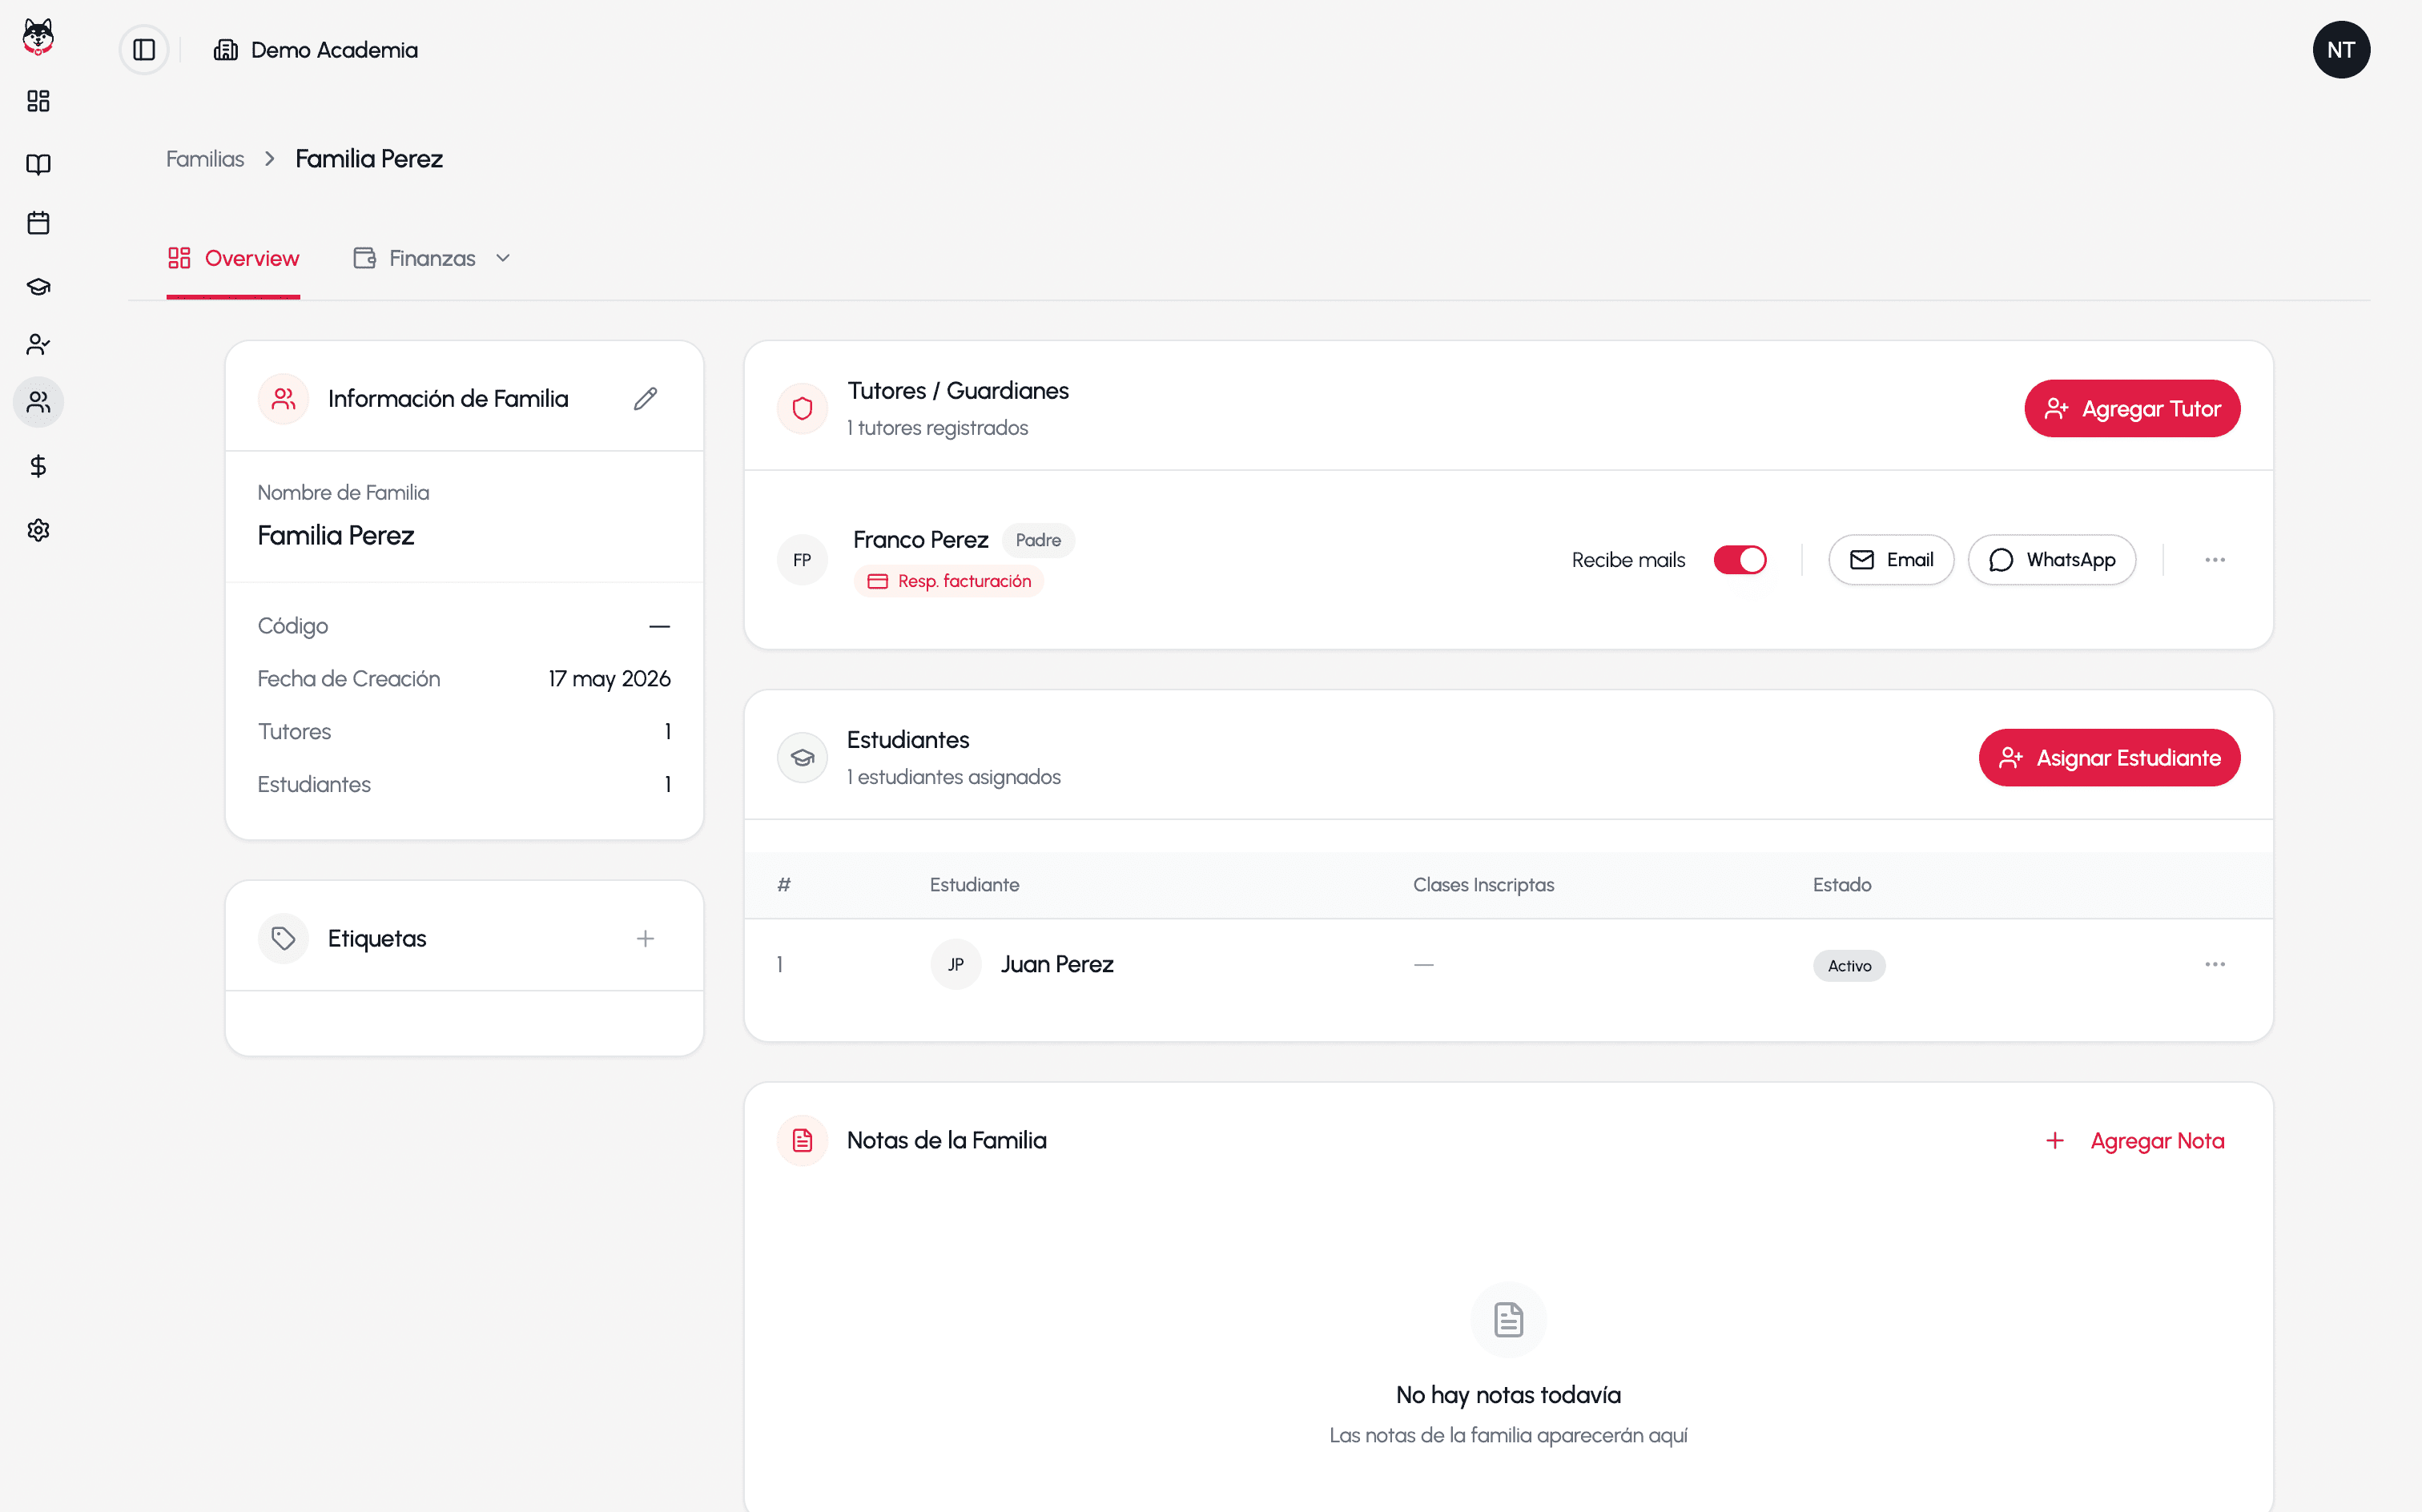Screen dimensions: 2422x1512
Task: Click the FP avatar of Franco Perez
Action: tap(802, 560)
